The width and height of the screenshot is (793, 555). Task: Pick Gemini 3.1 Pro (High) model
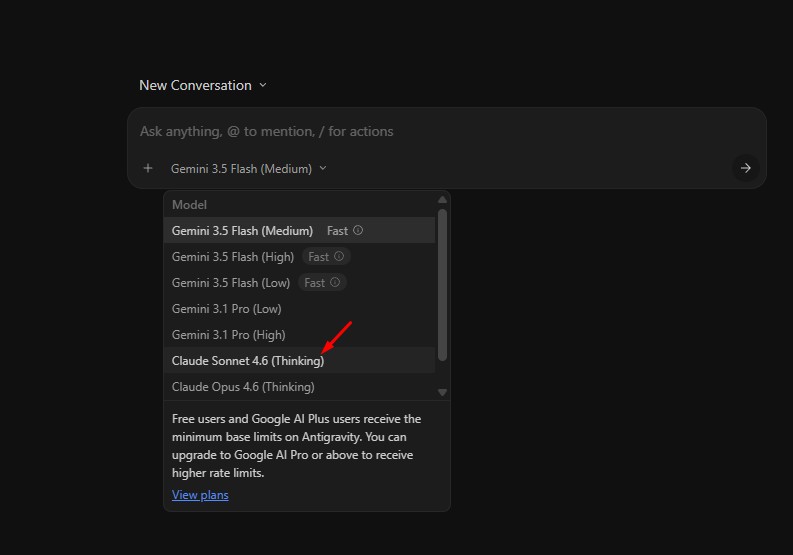pos(299,334)
